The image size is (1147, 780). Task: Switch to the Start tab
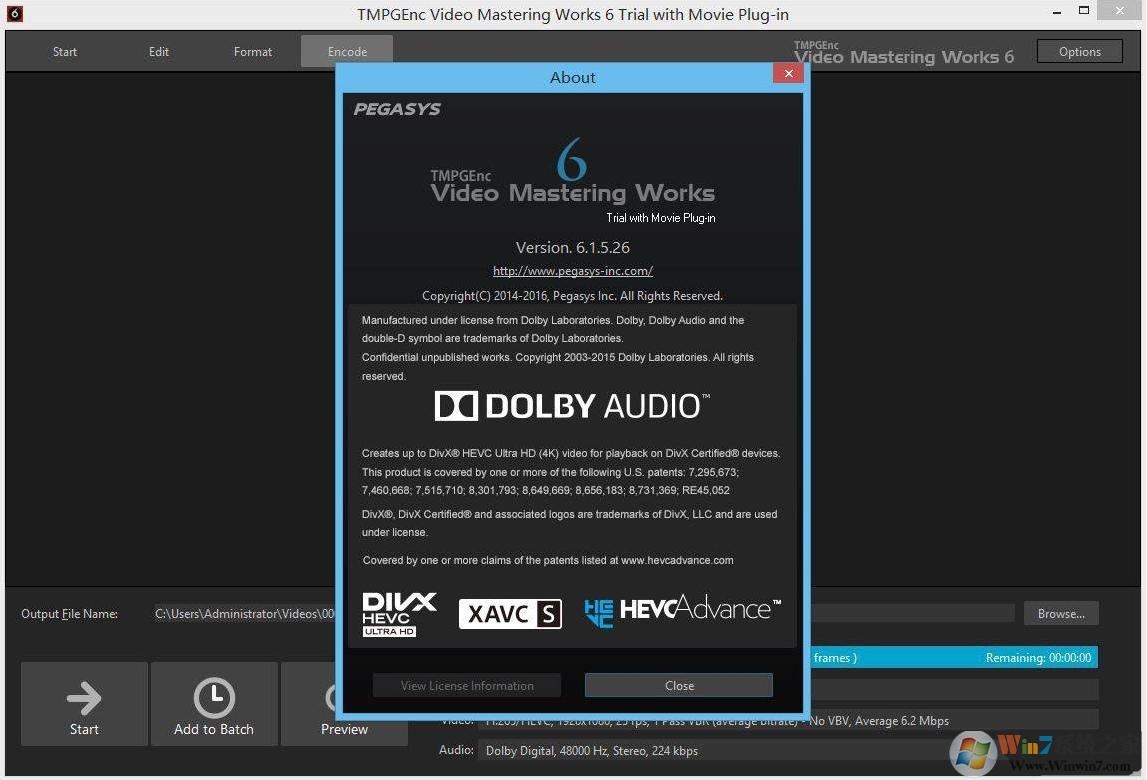65,52
